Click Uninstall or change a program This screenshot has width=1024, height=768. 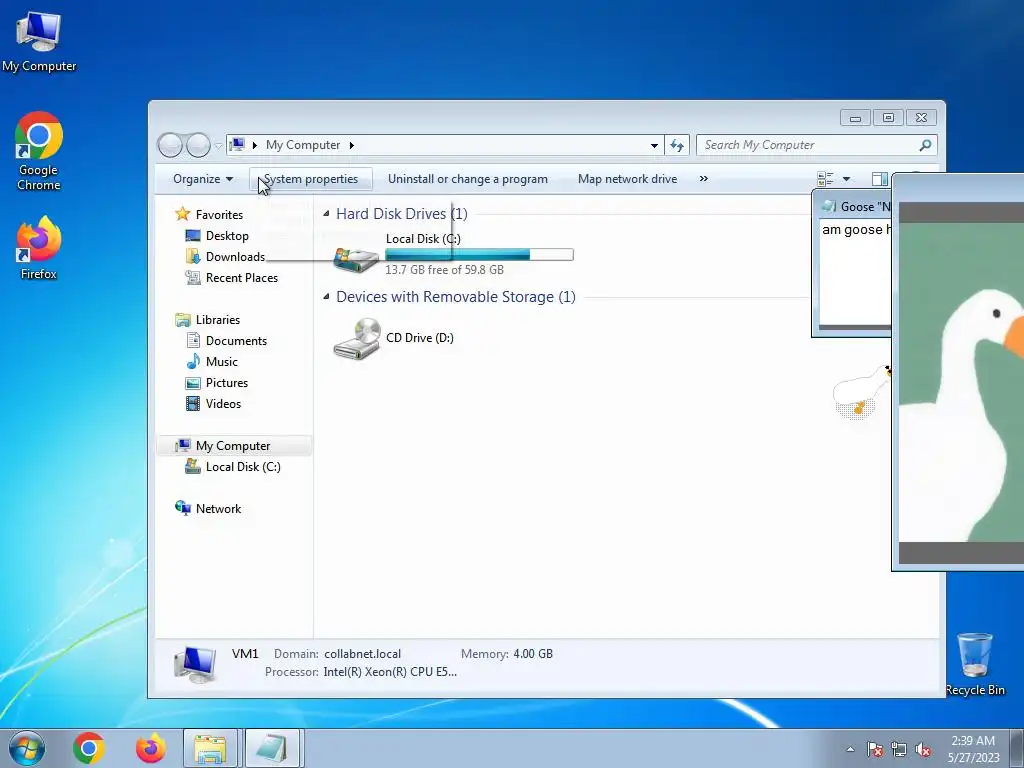468,179
